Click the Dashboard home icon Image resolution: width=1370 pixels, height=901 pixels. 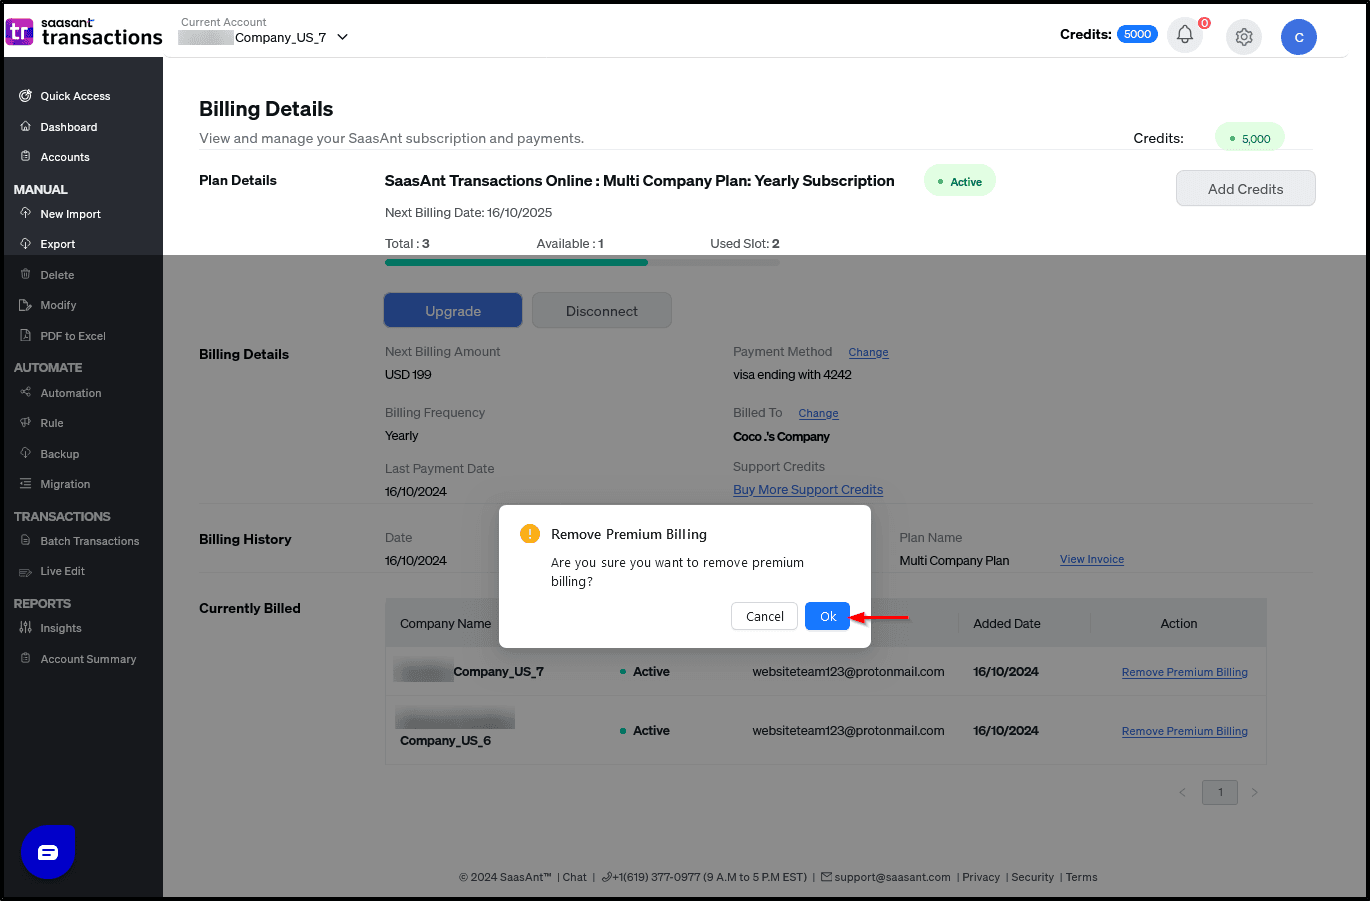pyautogui.click(x=25, y=127)
